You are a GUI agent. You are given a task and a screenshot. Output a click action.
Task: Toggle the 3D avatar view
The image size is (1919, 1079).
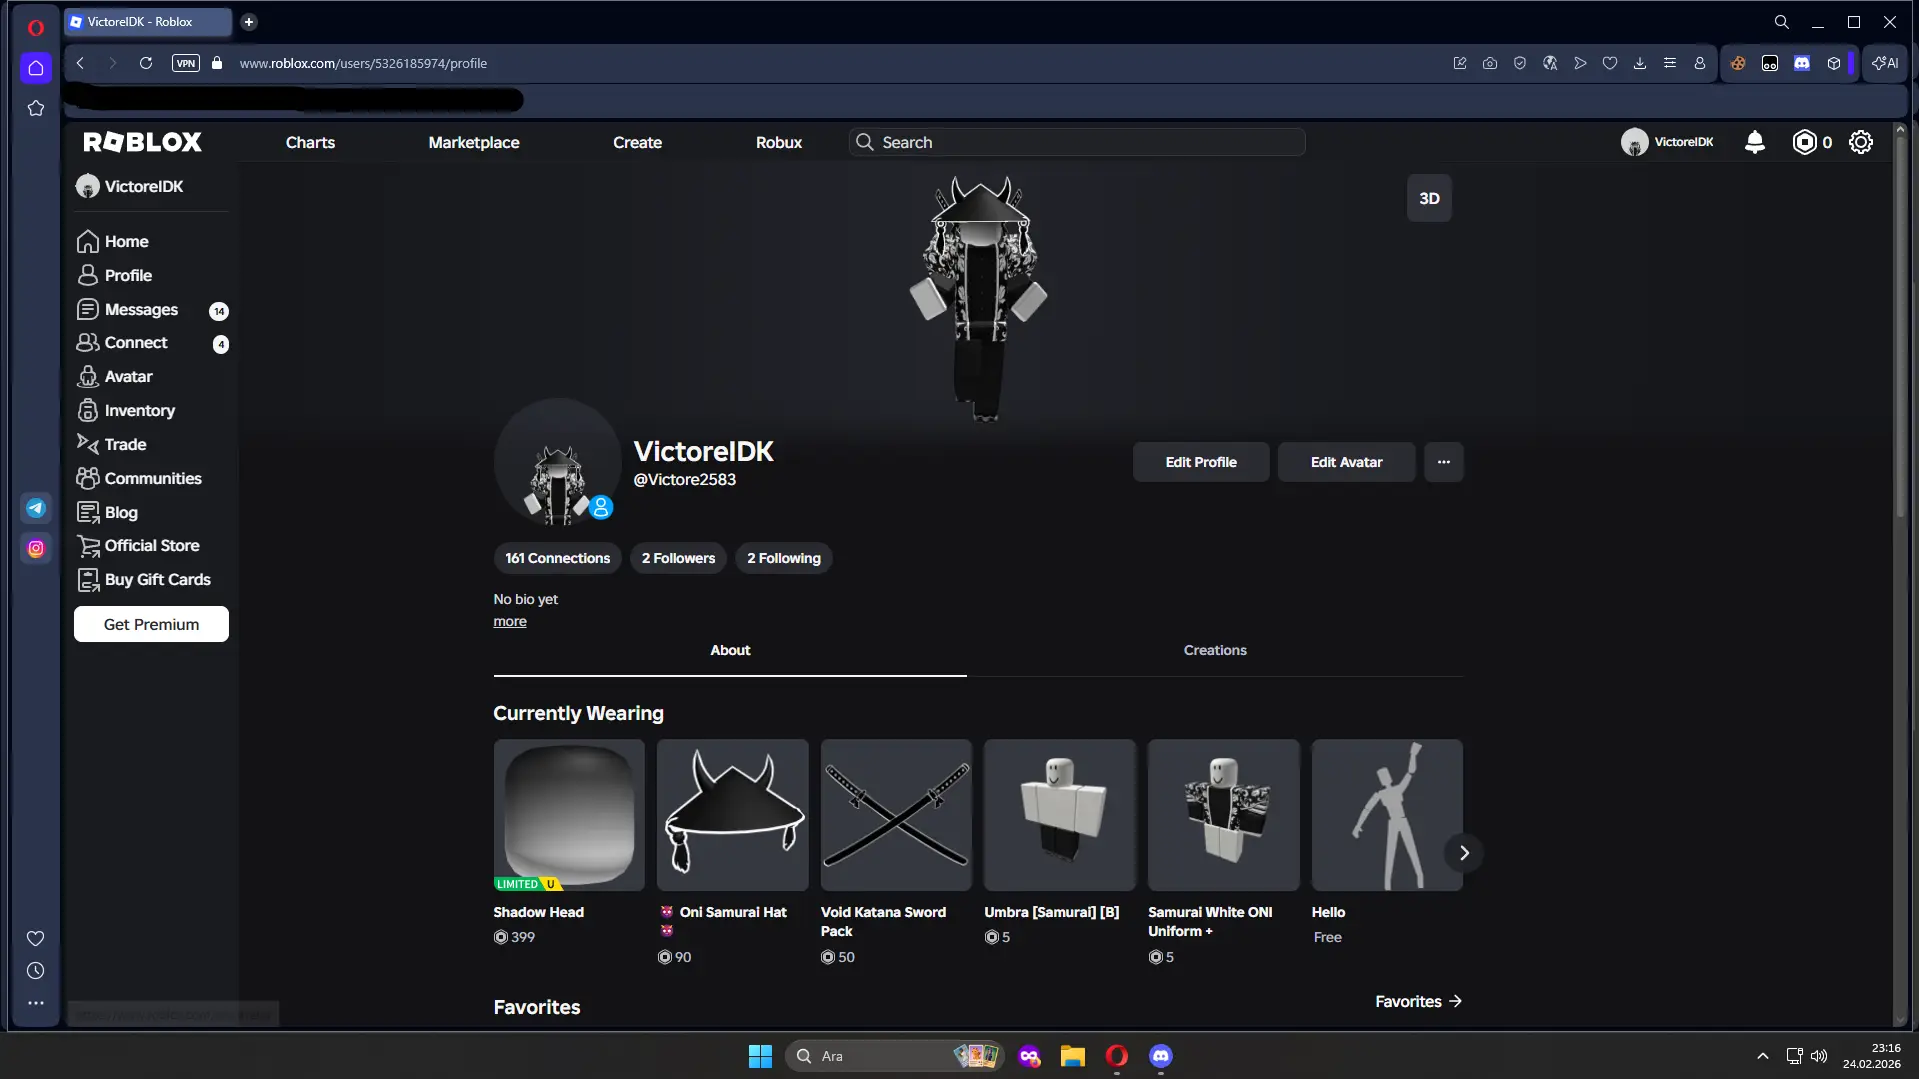(x=1429, y=198)
